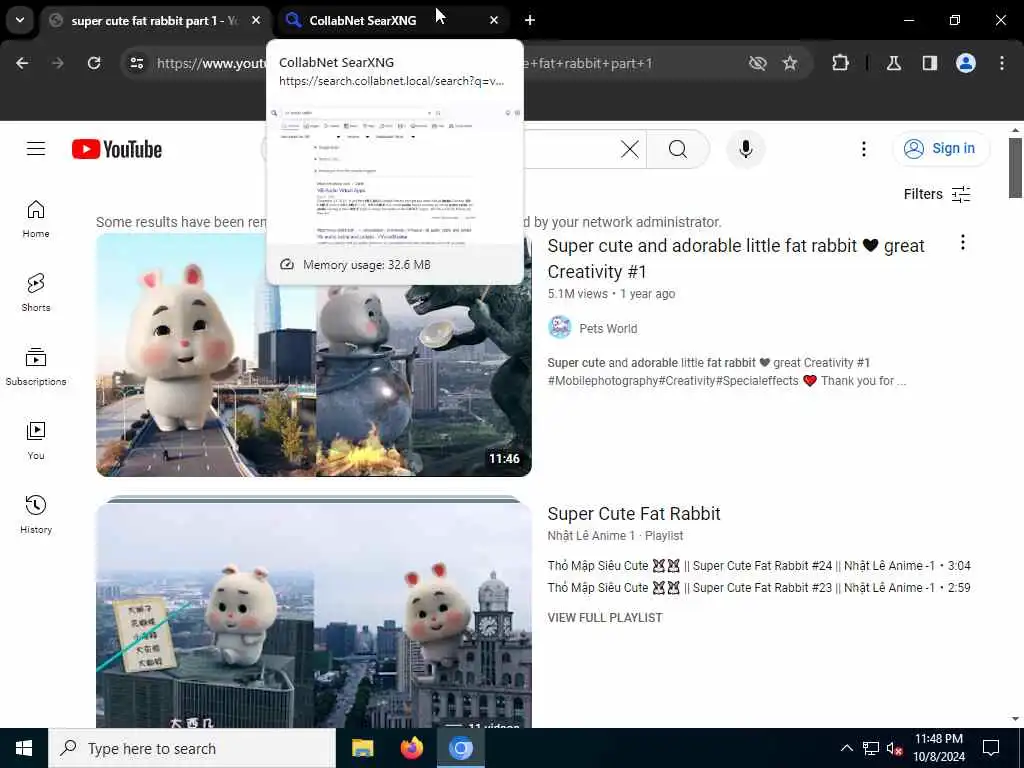
Task: Read the description text with #Mobilephotography hashtags
Action: tap(726, 372)
